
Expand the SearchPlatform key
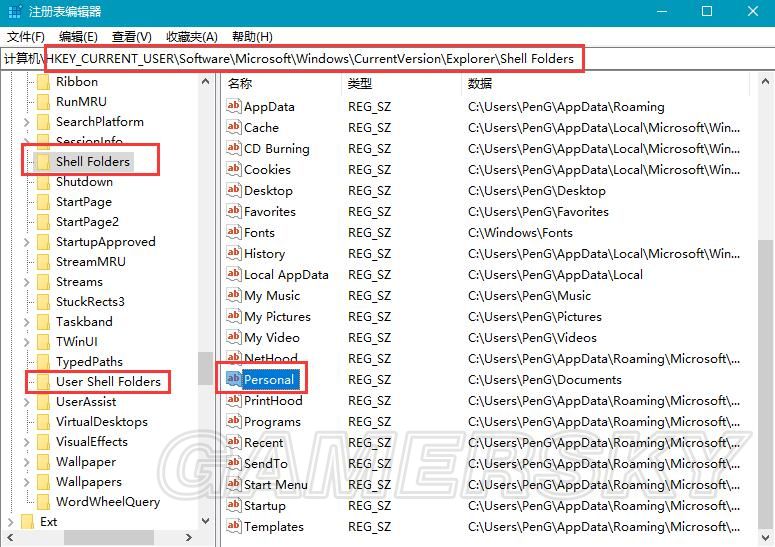pos(26,122)
